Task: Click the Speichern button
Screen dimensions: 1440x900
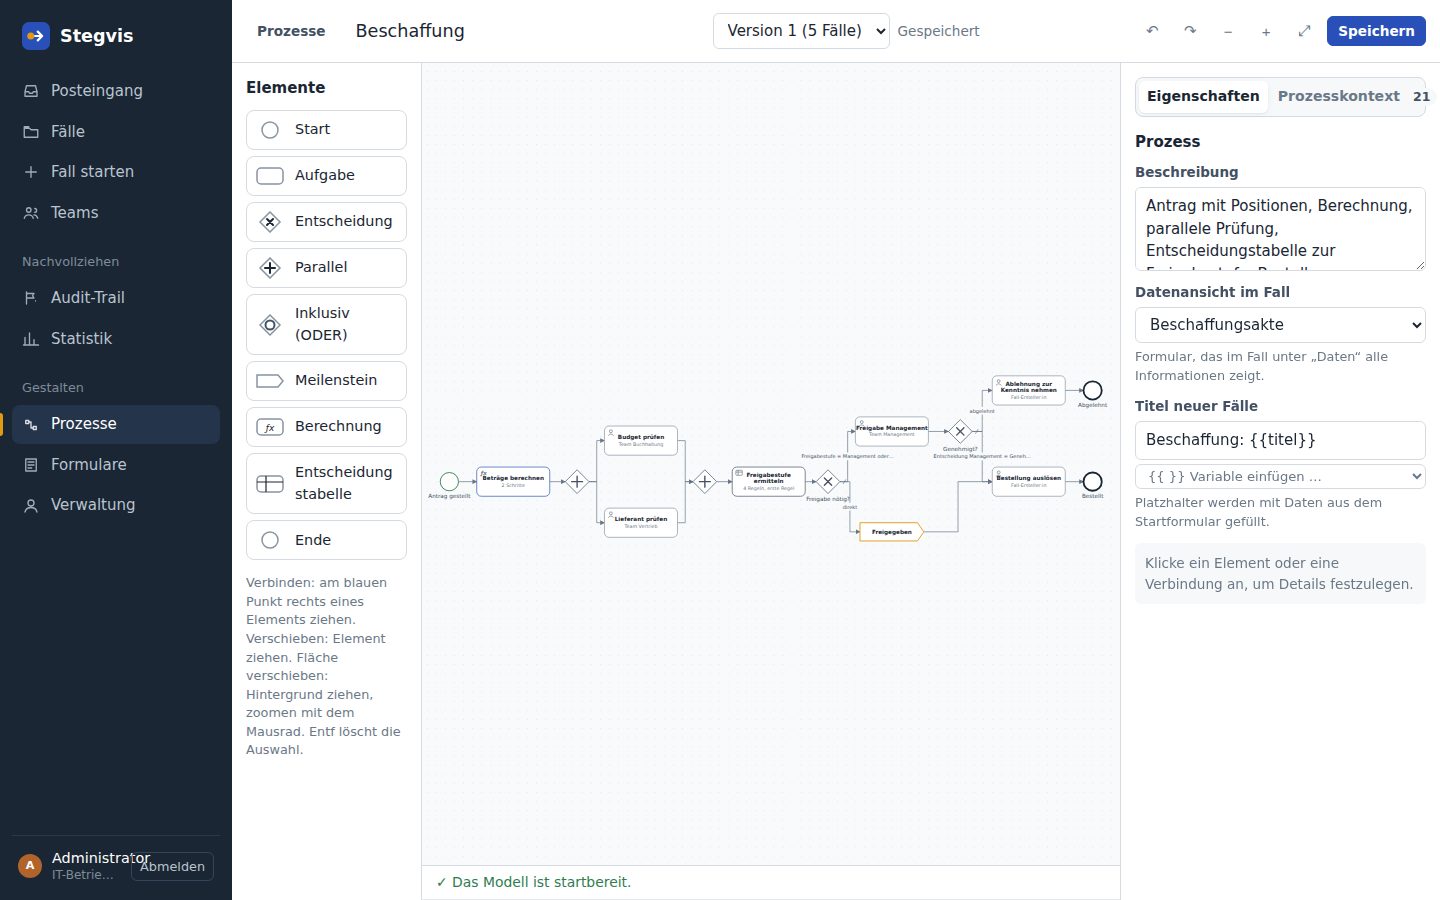Action: coord(1376,31)
